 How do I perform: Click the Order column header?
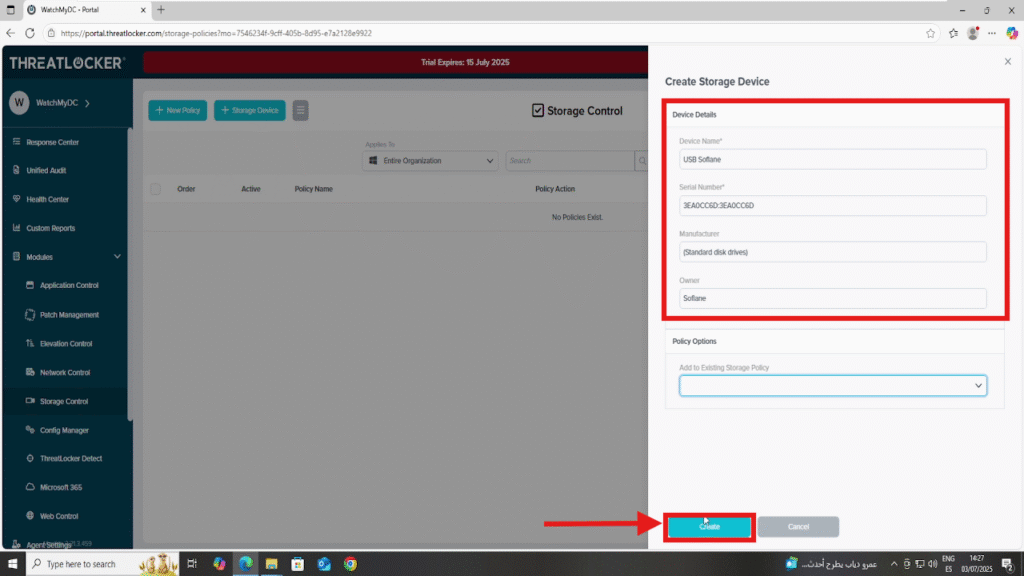[x=186, y=189]
